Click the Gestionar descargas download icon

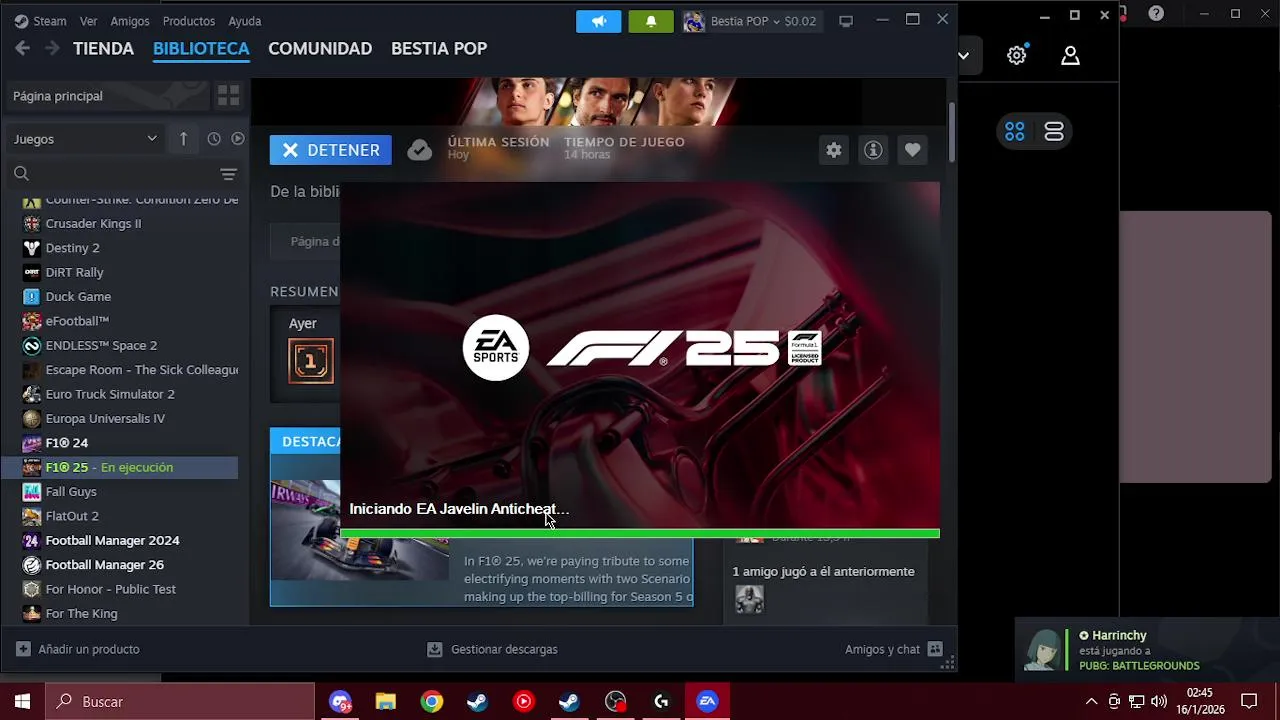tap(434, 649)
